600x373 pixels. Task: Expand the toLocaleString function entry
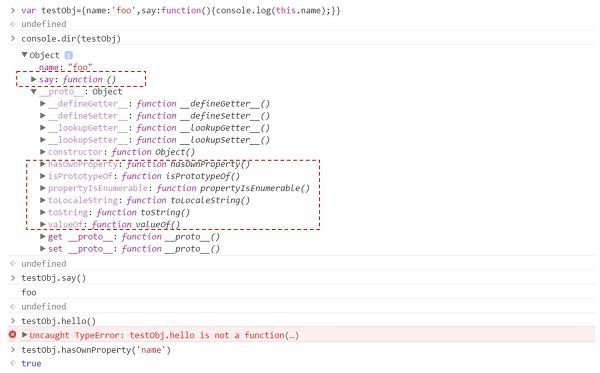[x=43, y=200]
